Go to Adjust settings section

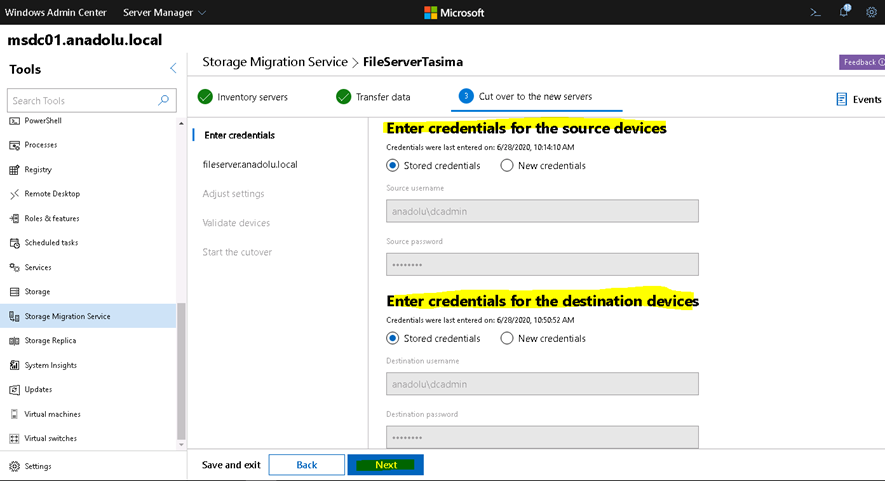click(x=233, y=194)
